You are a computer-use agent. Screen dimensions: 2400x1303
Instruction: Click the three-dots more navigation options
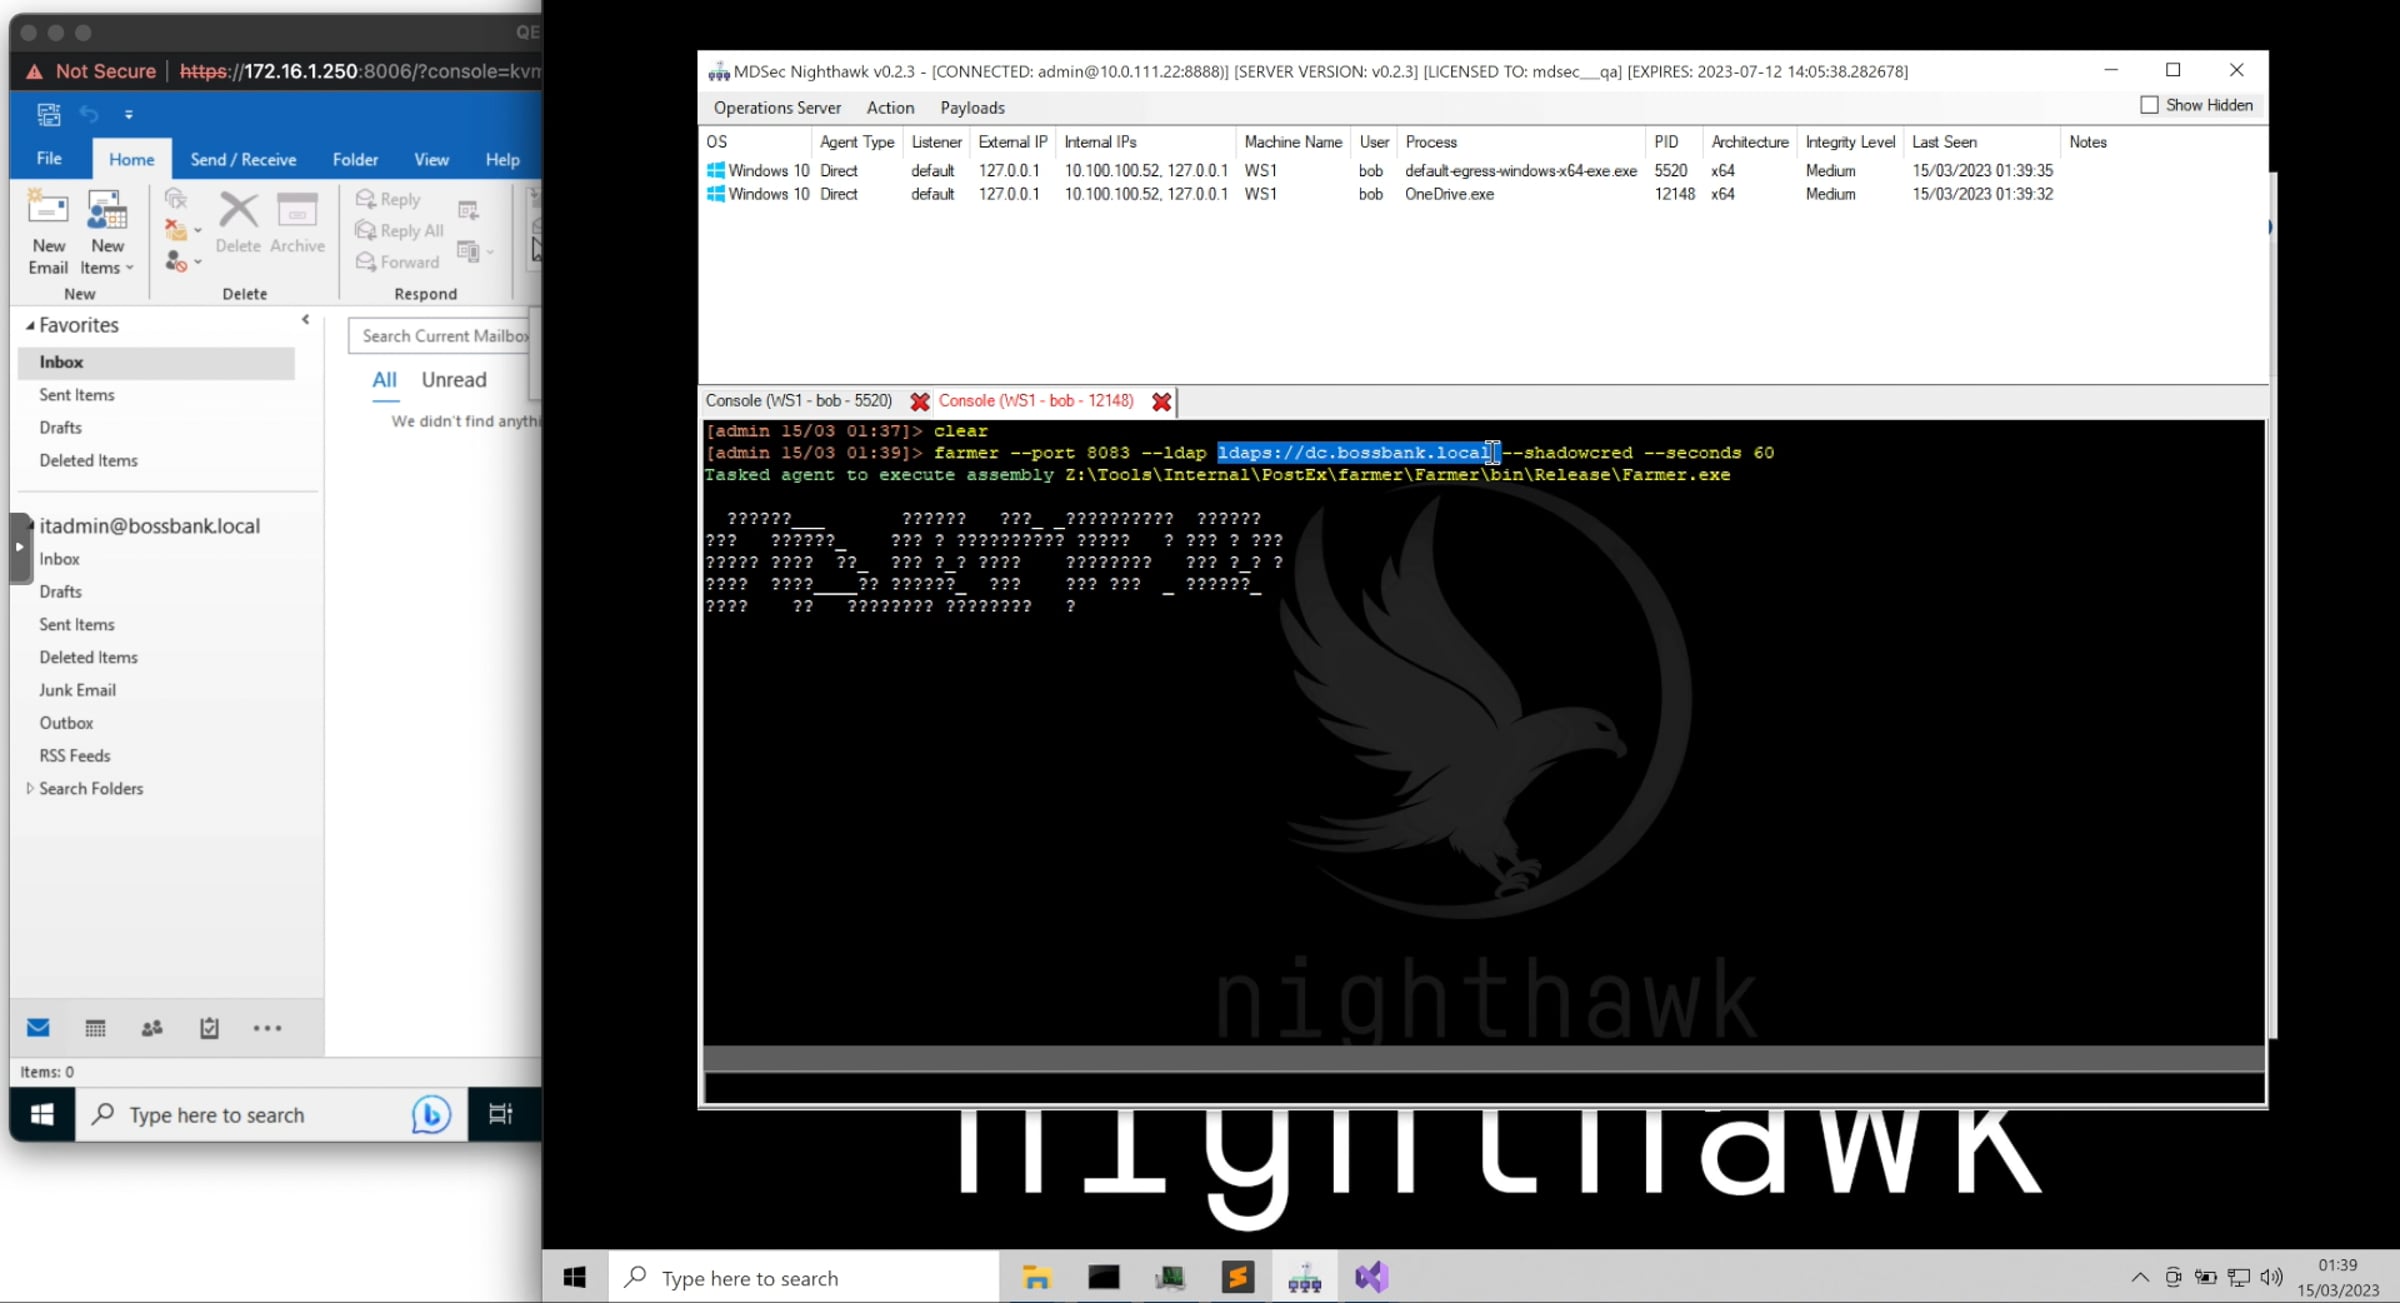pos(267,1028)
